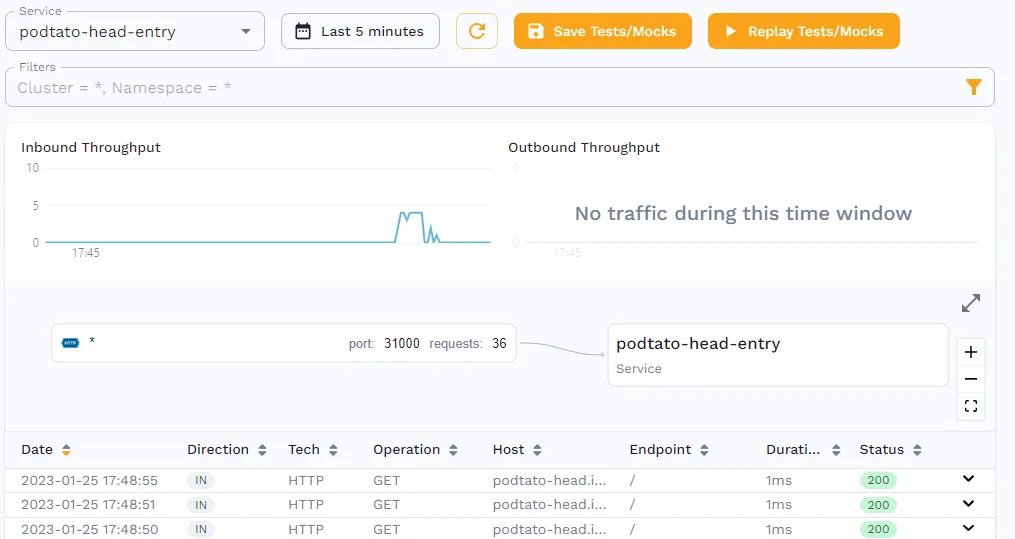The width and height of the screenshot is (1015, 539).
Task: Click the 200 status in 17:48:55 row
Action: click(878, 480)
